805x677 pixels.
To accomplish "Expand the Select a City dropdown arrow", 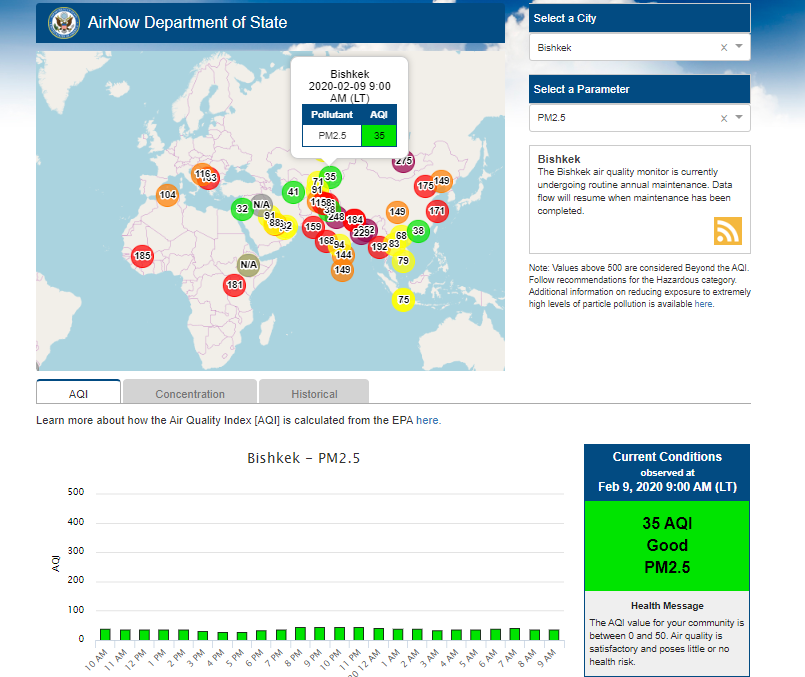I will click(x=739, y=47).
